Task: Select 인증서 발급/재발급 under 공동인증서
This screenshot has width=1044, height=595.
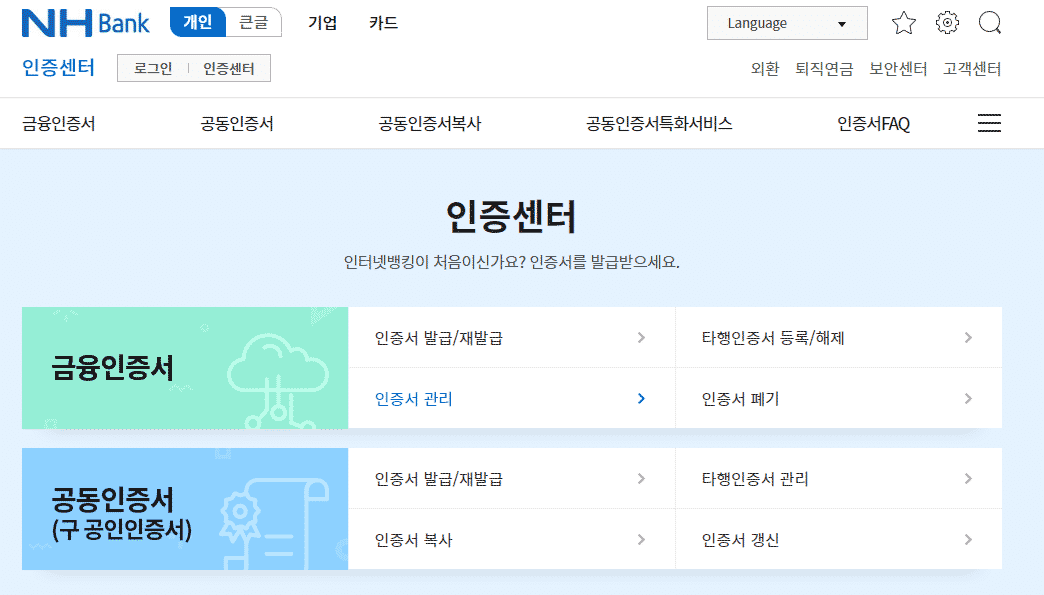Action: (x=511, y=479)
